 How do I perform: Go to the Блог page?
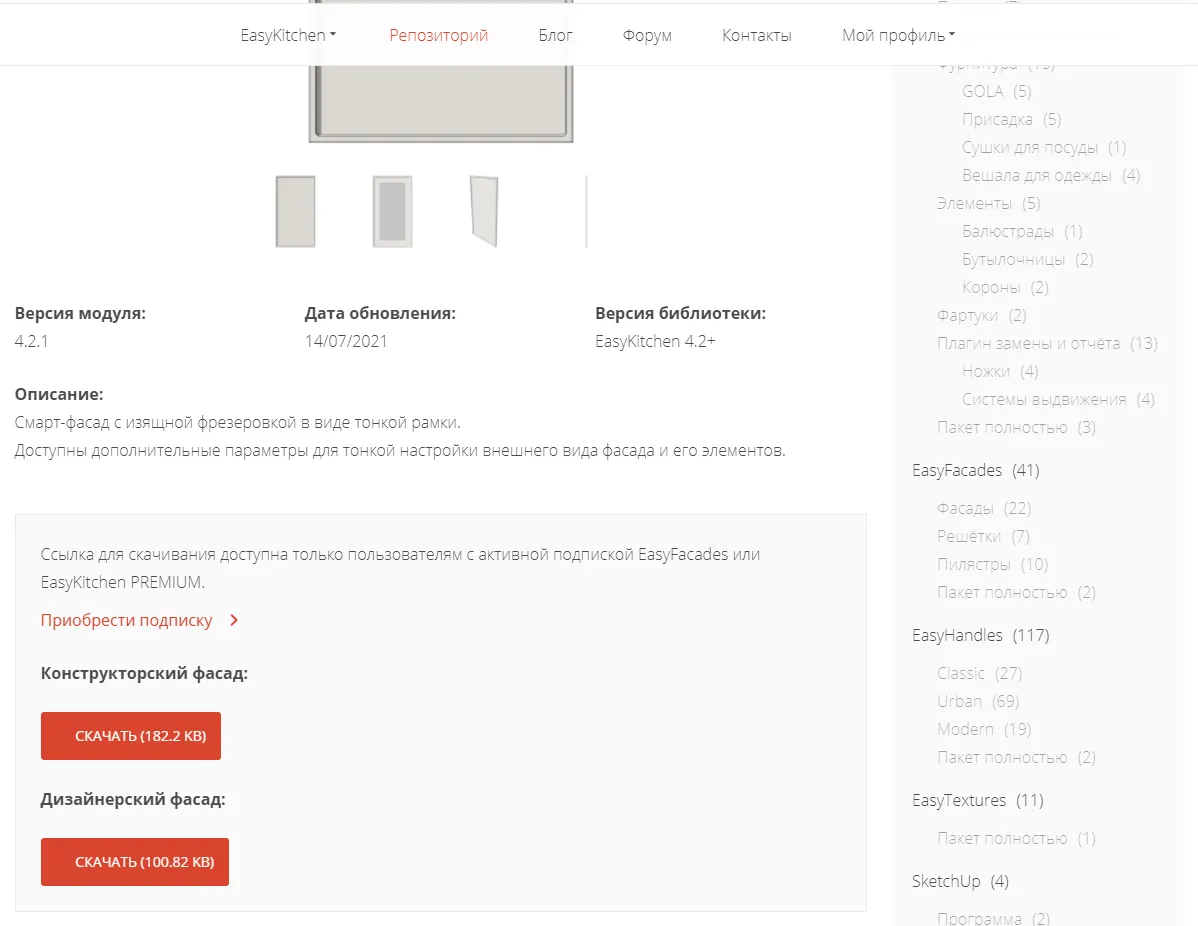click(x=555, y=35)
